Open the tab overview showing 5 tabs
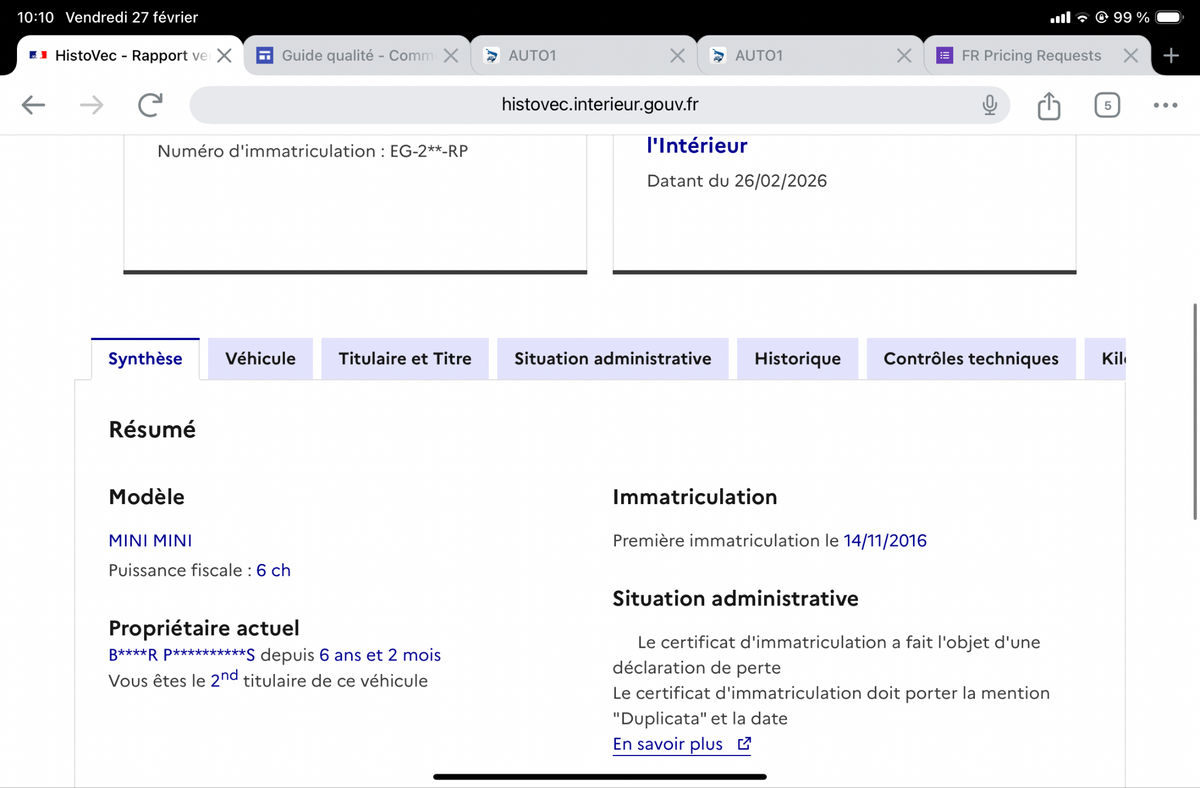Screen dimensions: 1200x788 click(x=1106, y=105)
